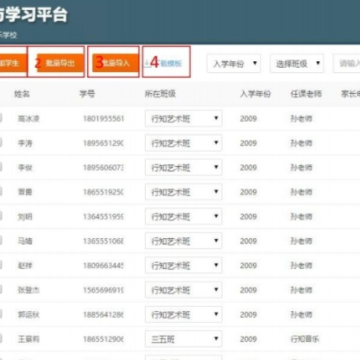Click student number starting 136555106
Viewport: 360px width, 360px height.
103,241
